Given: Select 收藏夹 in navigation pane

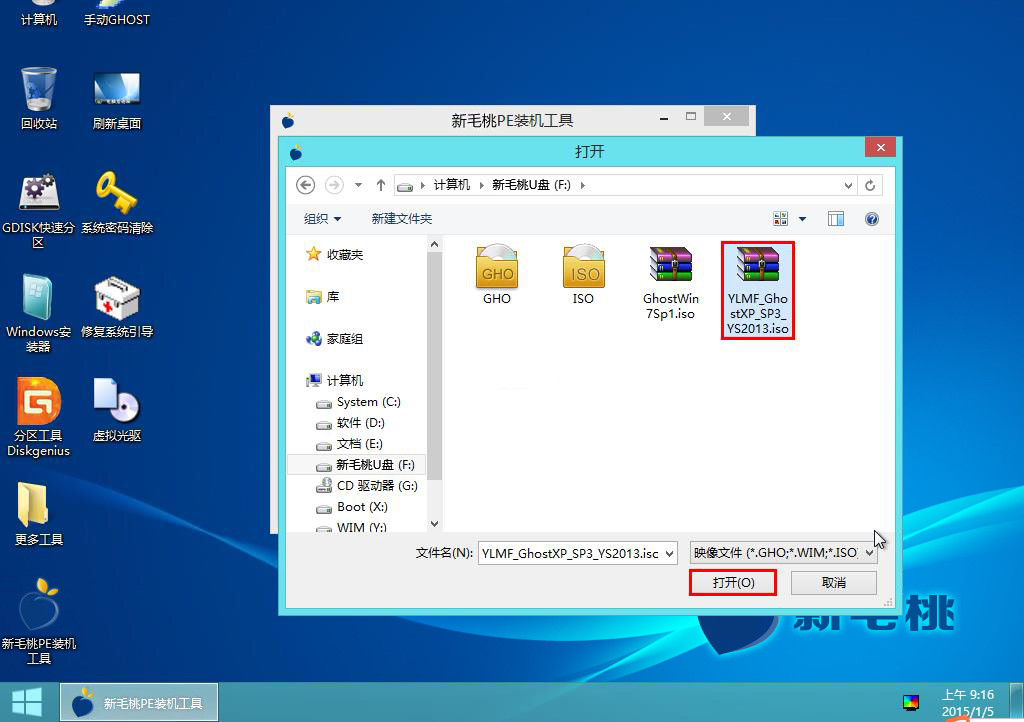Looking at the screenshot, I should point(335,255).
